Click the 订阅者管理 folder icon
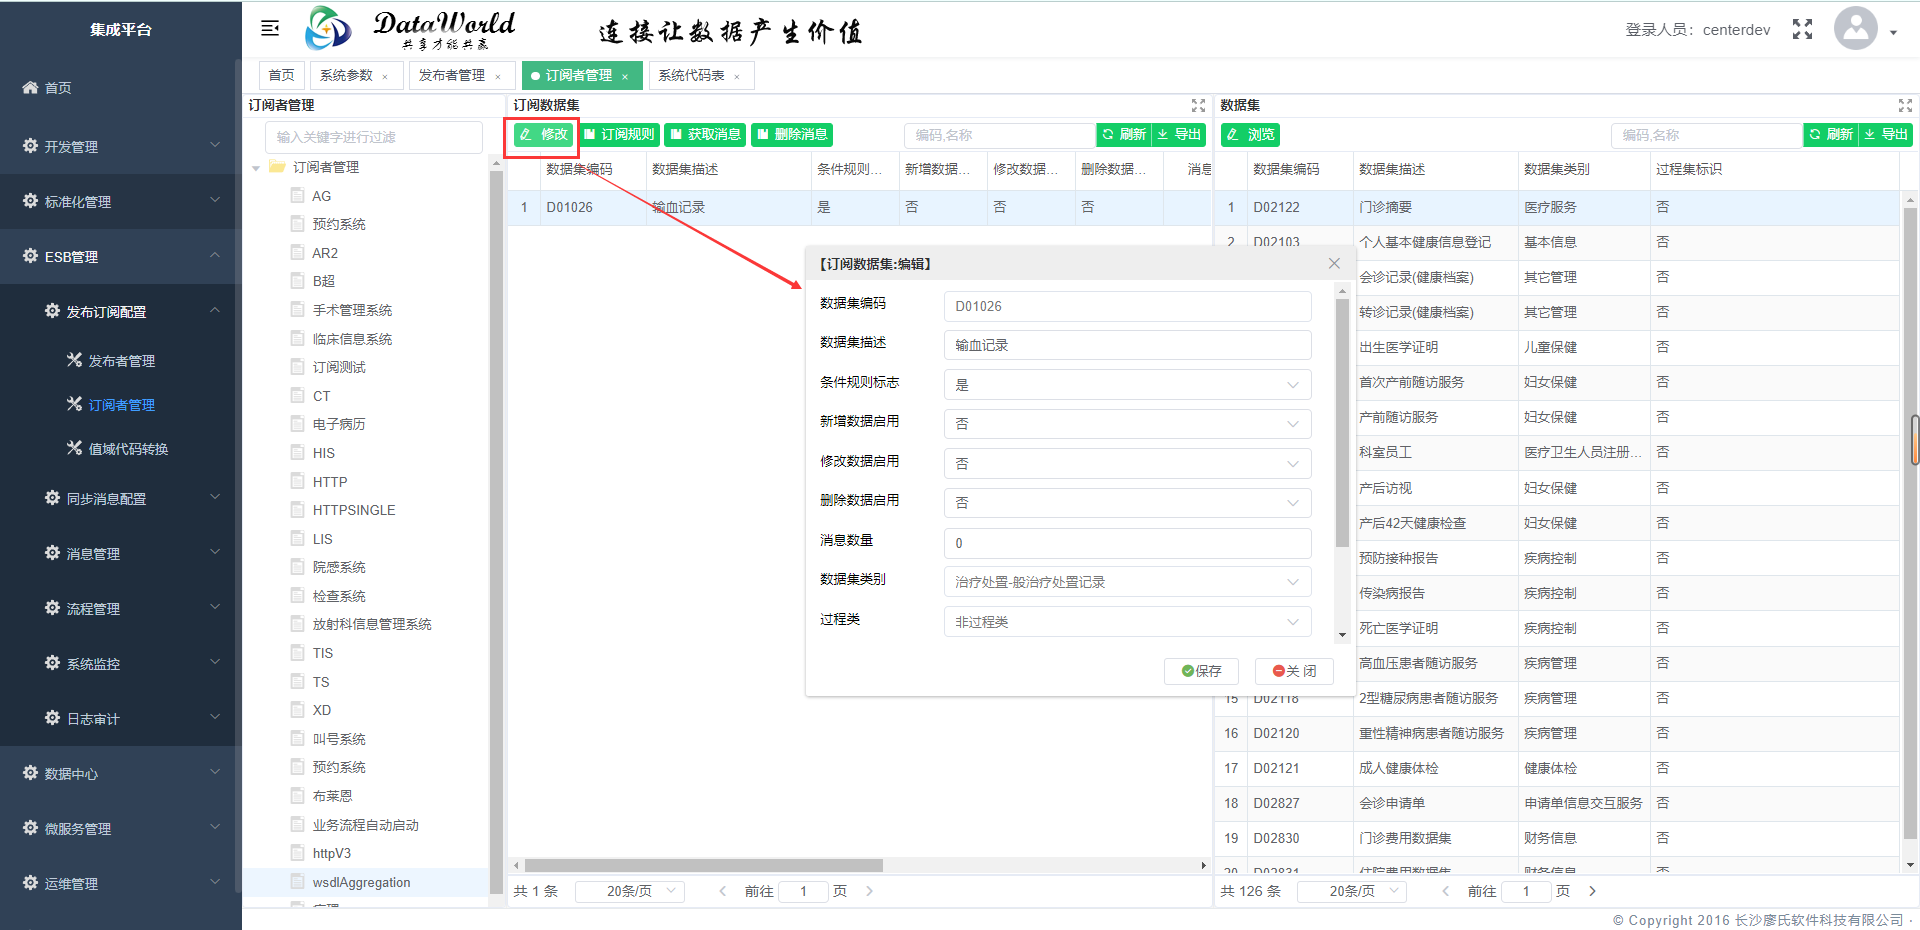The height and width of the screenshot is (930, 1920). pyautogui.click(x=277, y=167)
